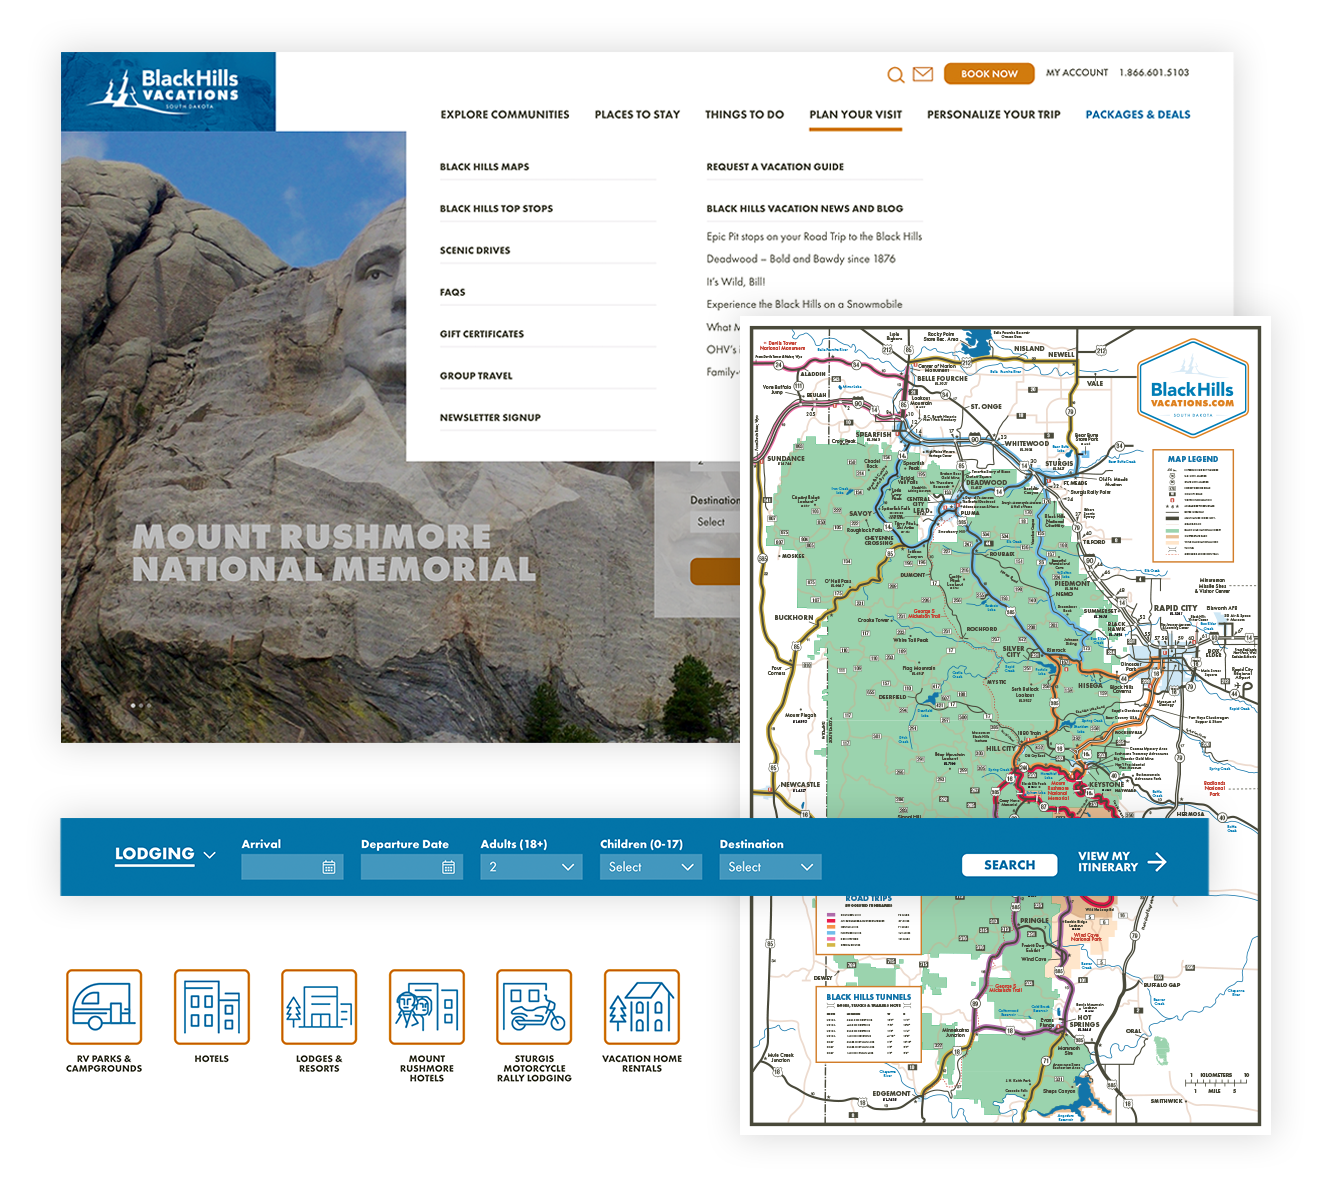Image resolution: width=1328 pixels, height=1186 pixels.
Task: Read Epic Pit stops Road Trip article
Action: coord(814,237)
